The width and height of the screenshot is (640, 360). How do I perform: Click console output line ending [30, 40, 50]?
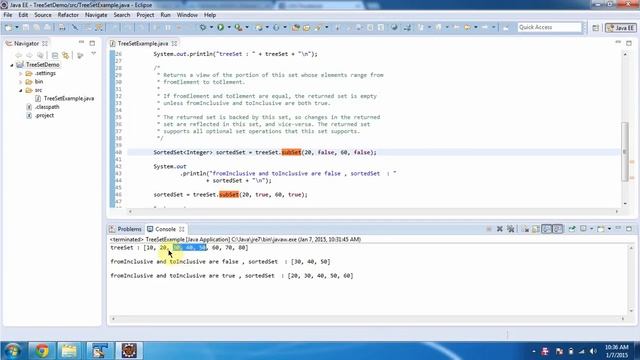[x=220, y=262]
